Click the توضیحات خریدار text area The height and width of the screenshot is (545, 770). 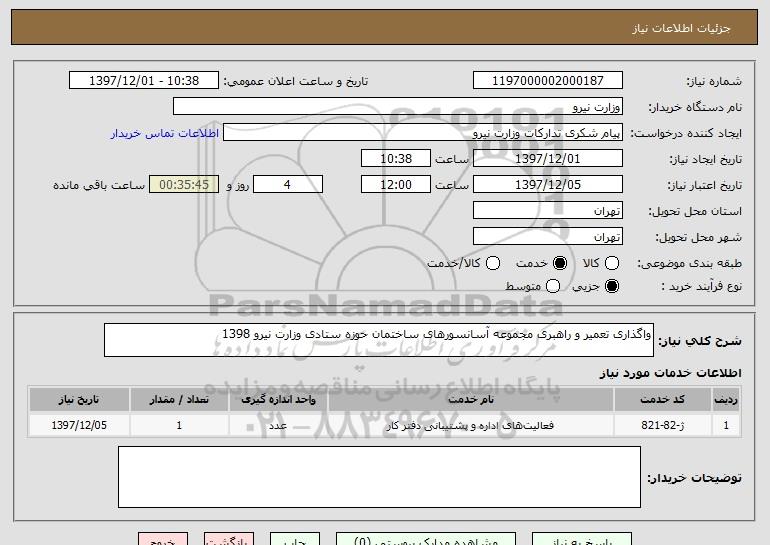pyautogui.click(x=379, y=477)
